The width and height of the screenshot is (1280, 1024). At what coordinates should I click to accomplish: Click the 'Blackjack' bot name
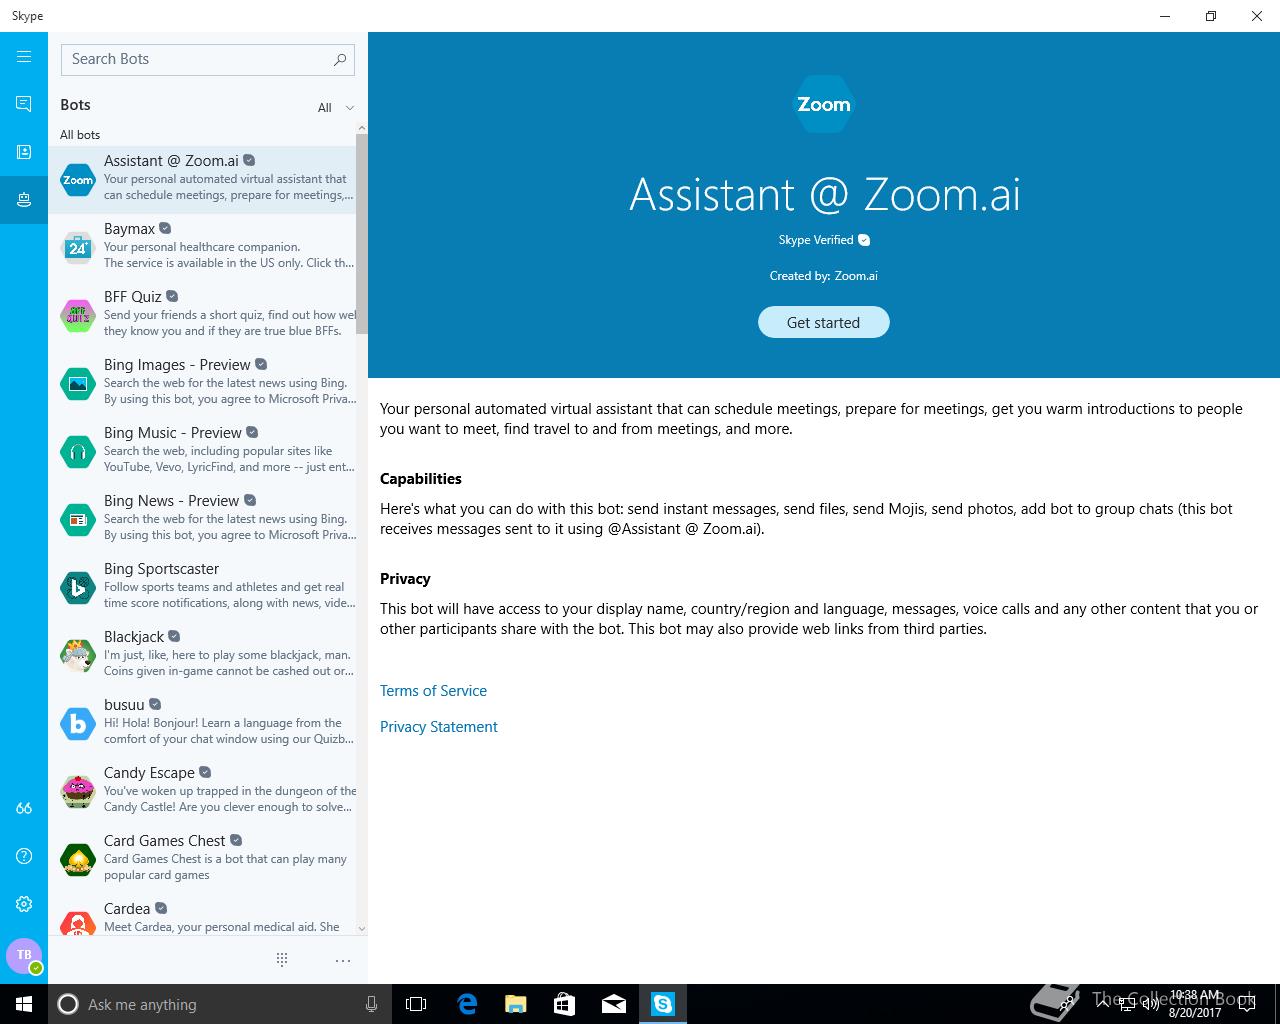[134, 637]
